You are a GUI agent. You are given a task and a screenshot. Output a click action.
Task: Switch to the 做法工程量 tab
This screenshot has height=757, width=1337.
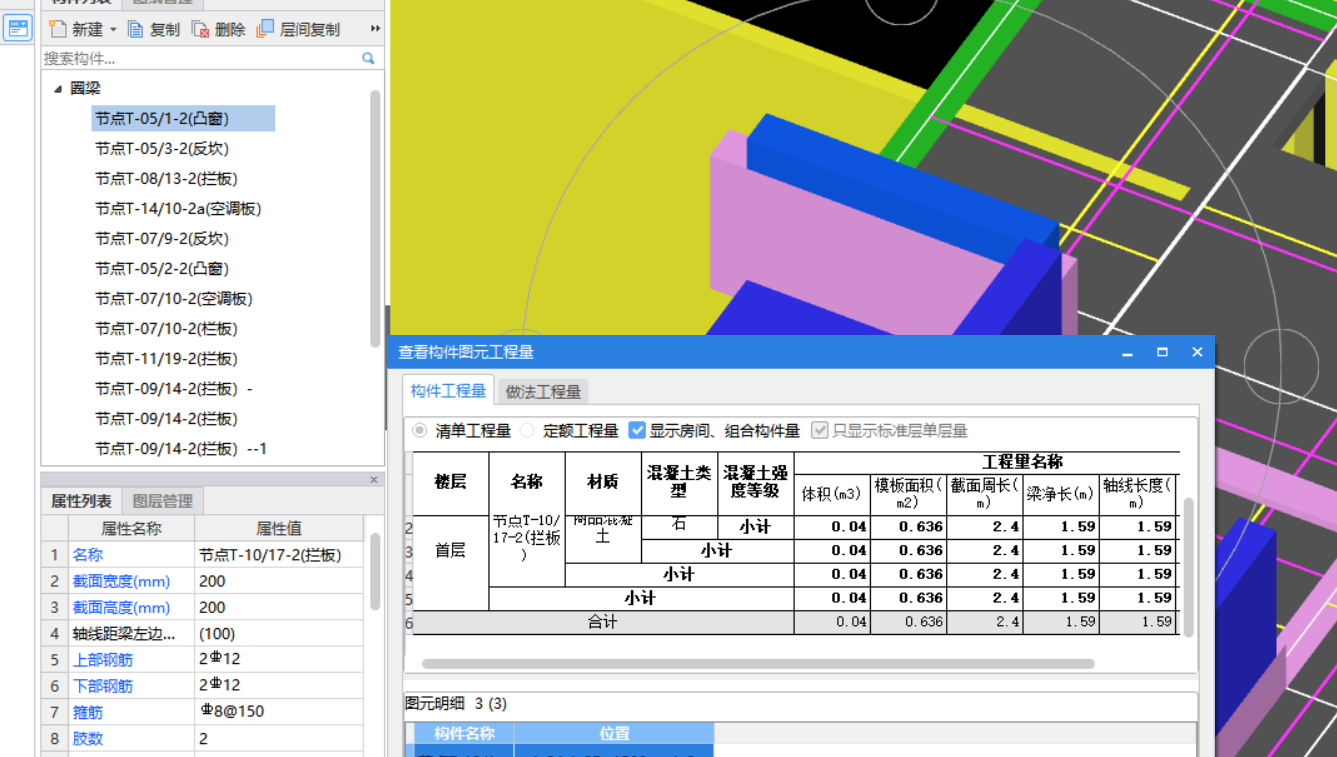tap(542, 392)
